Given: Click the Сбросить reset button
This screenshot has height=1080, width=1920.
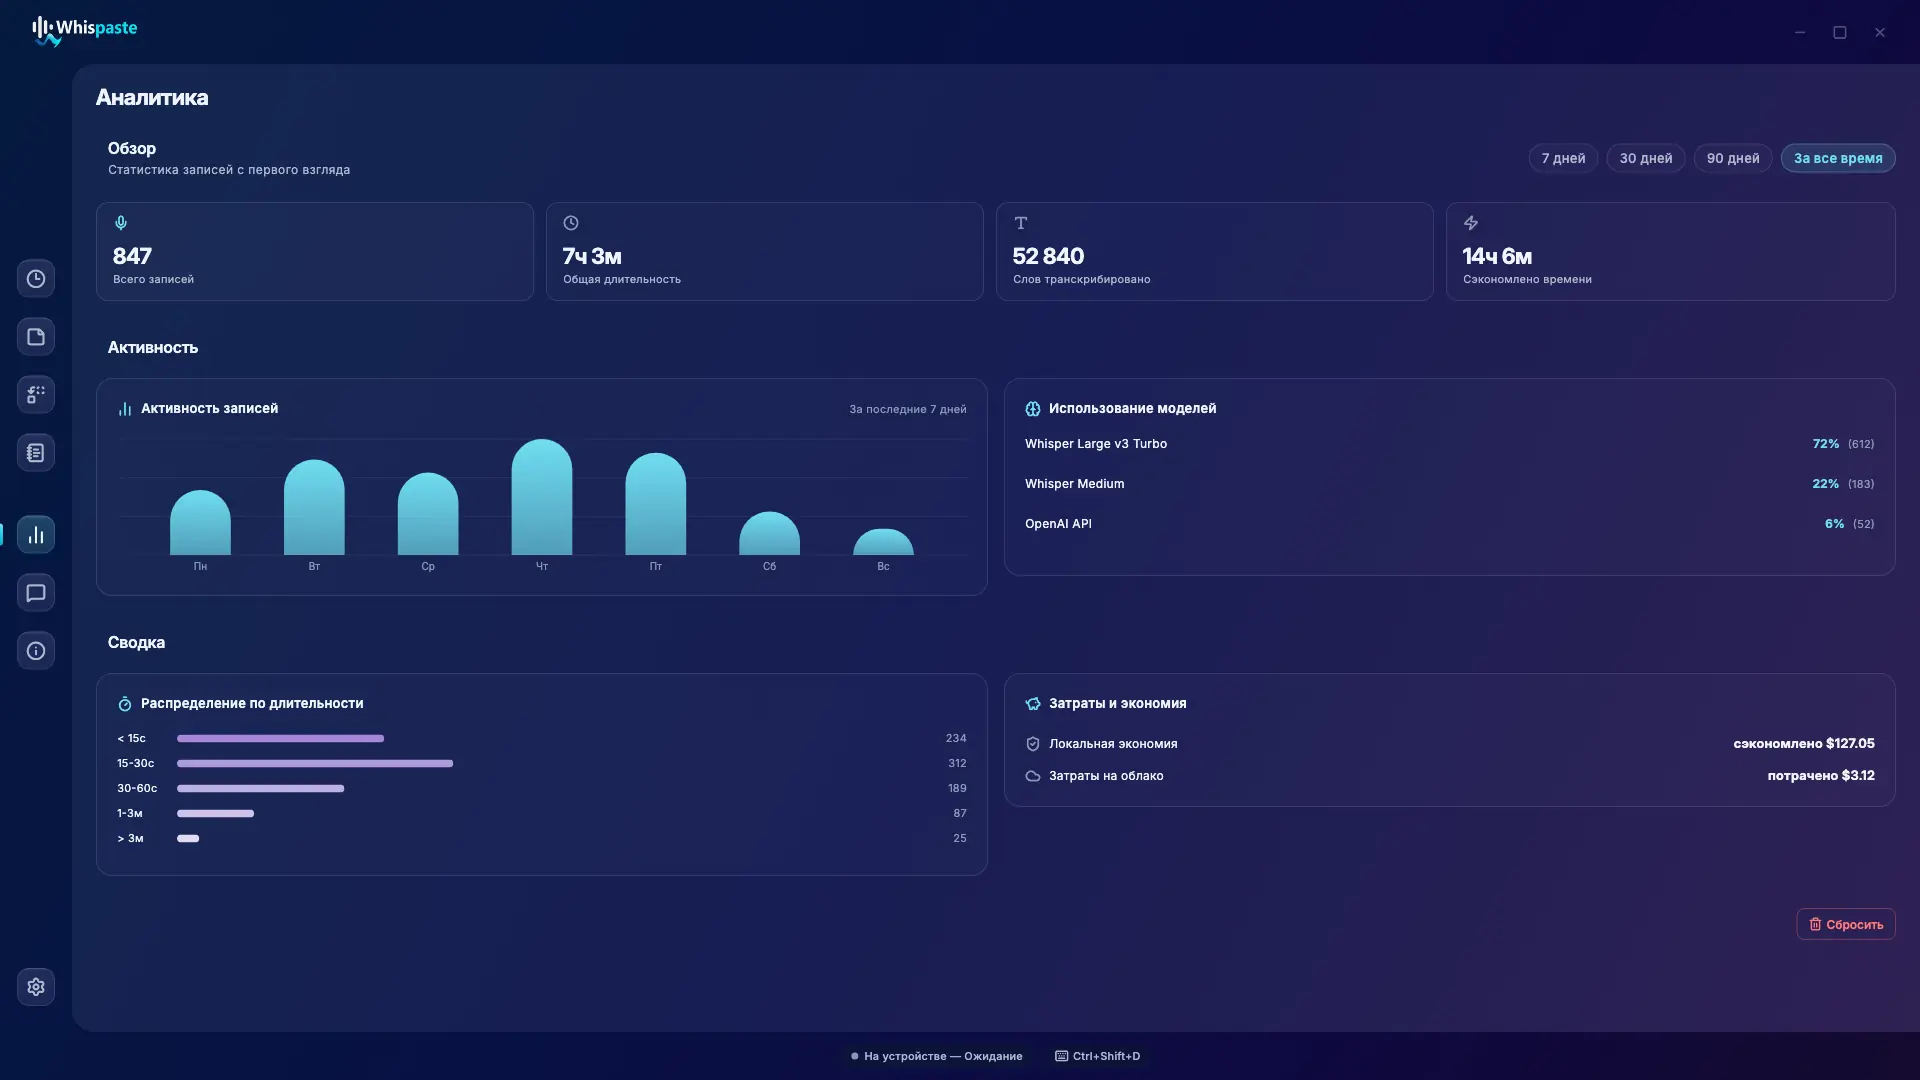Looking at the screenshot, I should pos(1846,924).
